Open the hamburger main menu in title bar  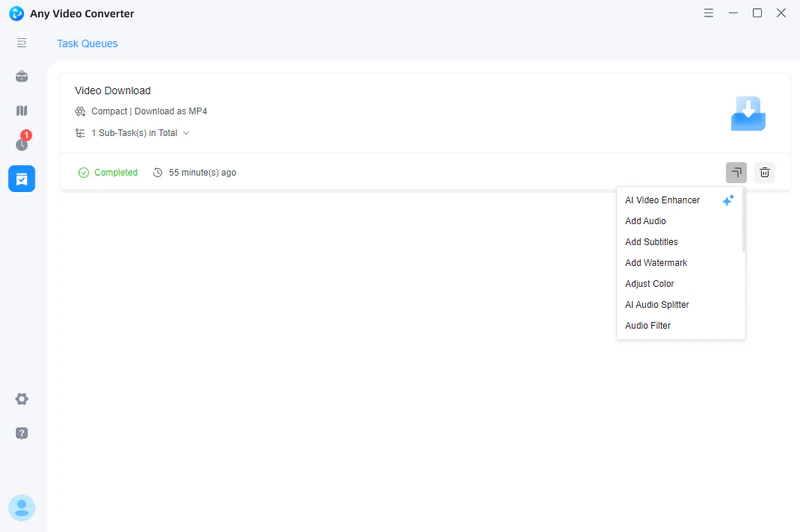coord(709,13)
